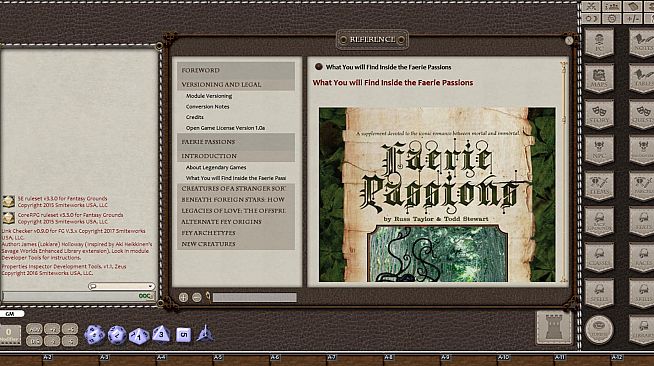Click the +5 modifier button

(70, 328)
